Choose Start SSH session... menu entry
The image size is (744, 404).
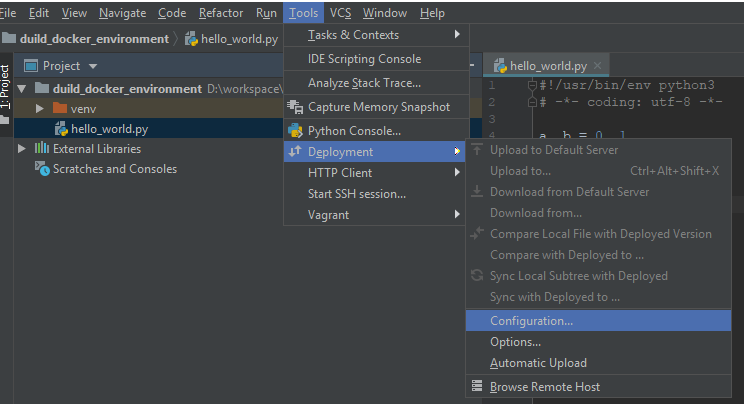tap(357, 193)
